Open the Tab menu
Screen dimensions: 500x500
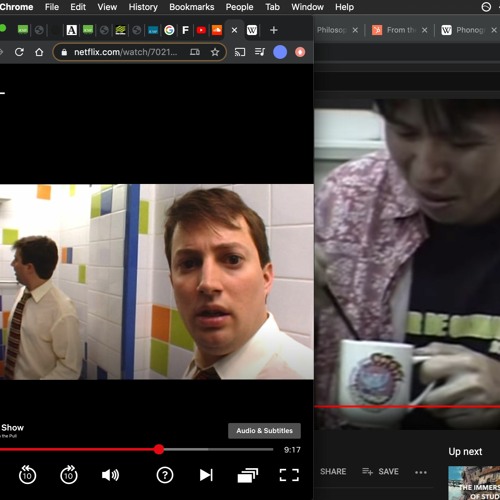272,7
